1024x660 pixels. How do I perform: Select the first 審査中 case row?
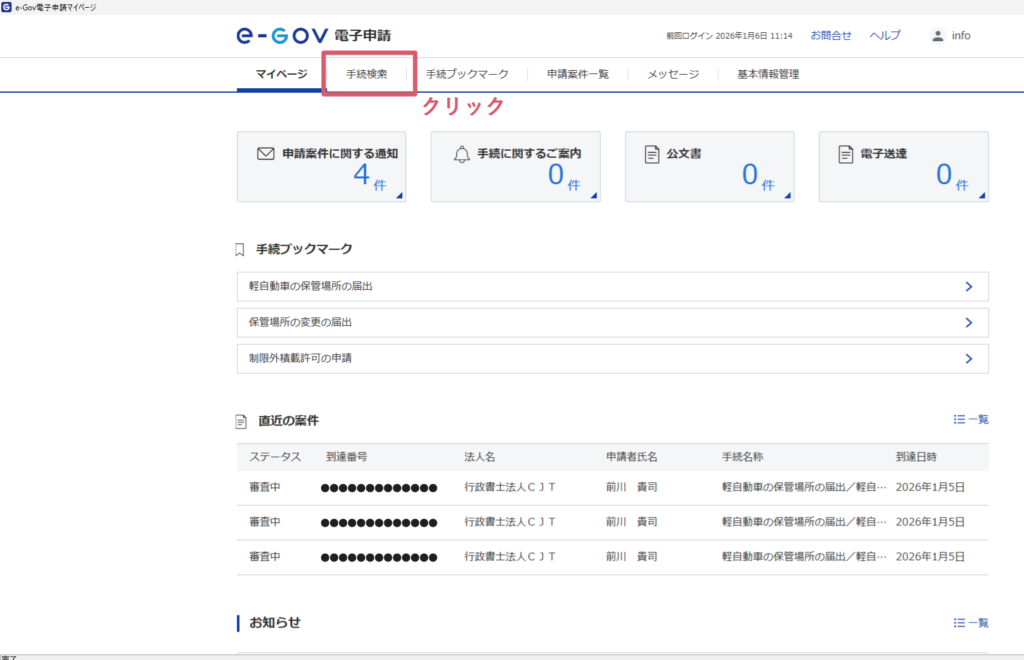pyautogui.click(x=612, y=488)
